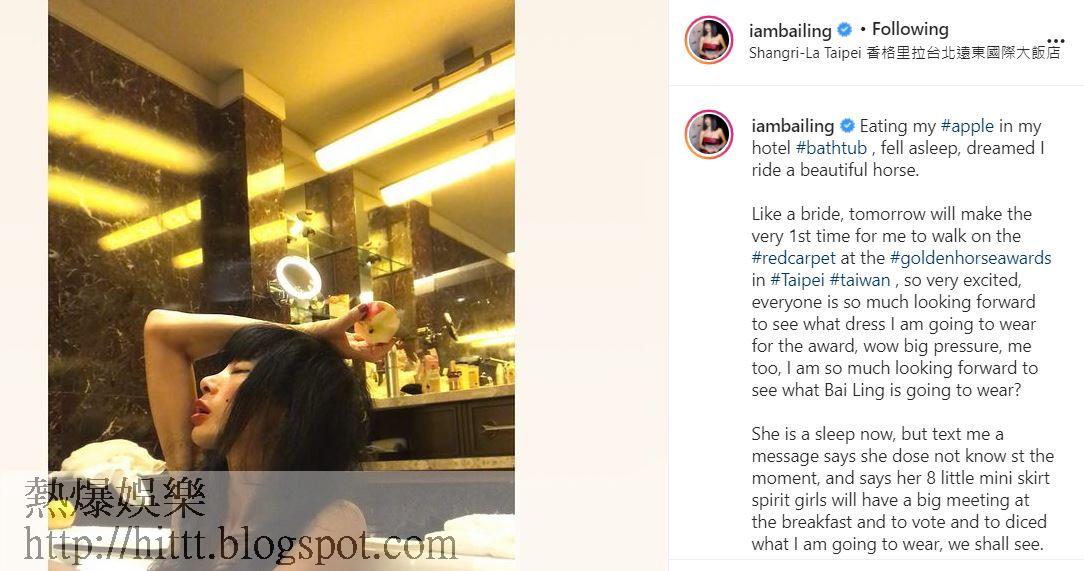Click the 熱爆娛樂 watermark text
This screenshot has height=571, width=1084.
[115, 498]
